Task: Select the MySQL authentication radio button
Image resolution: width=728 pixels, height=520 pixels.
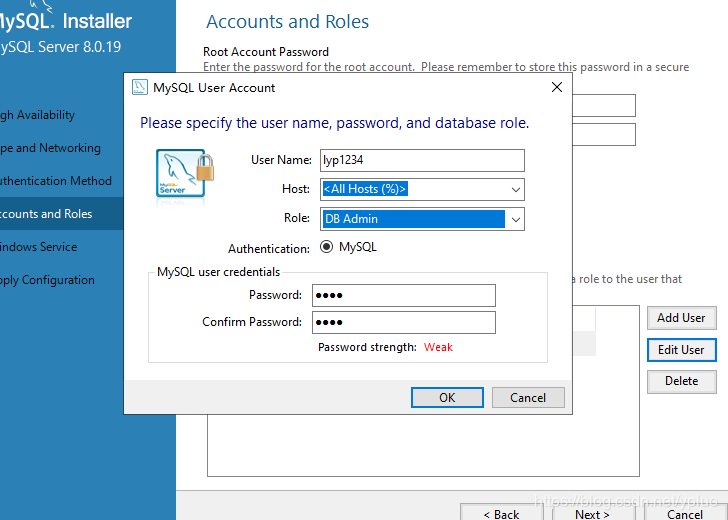Action: [x=326, y=247]
